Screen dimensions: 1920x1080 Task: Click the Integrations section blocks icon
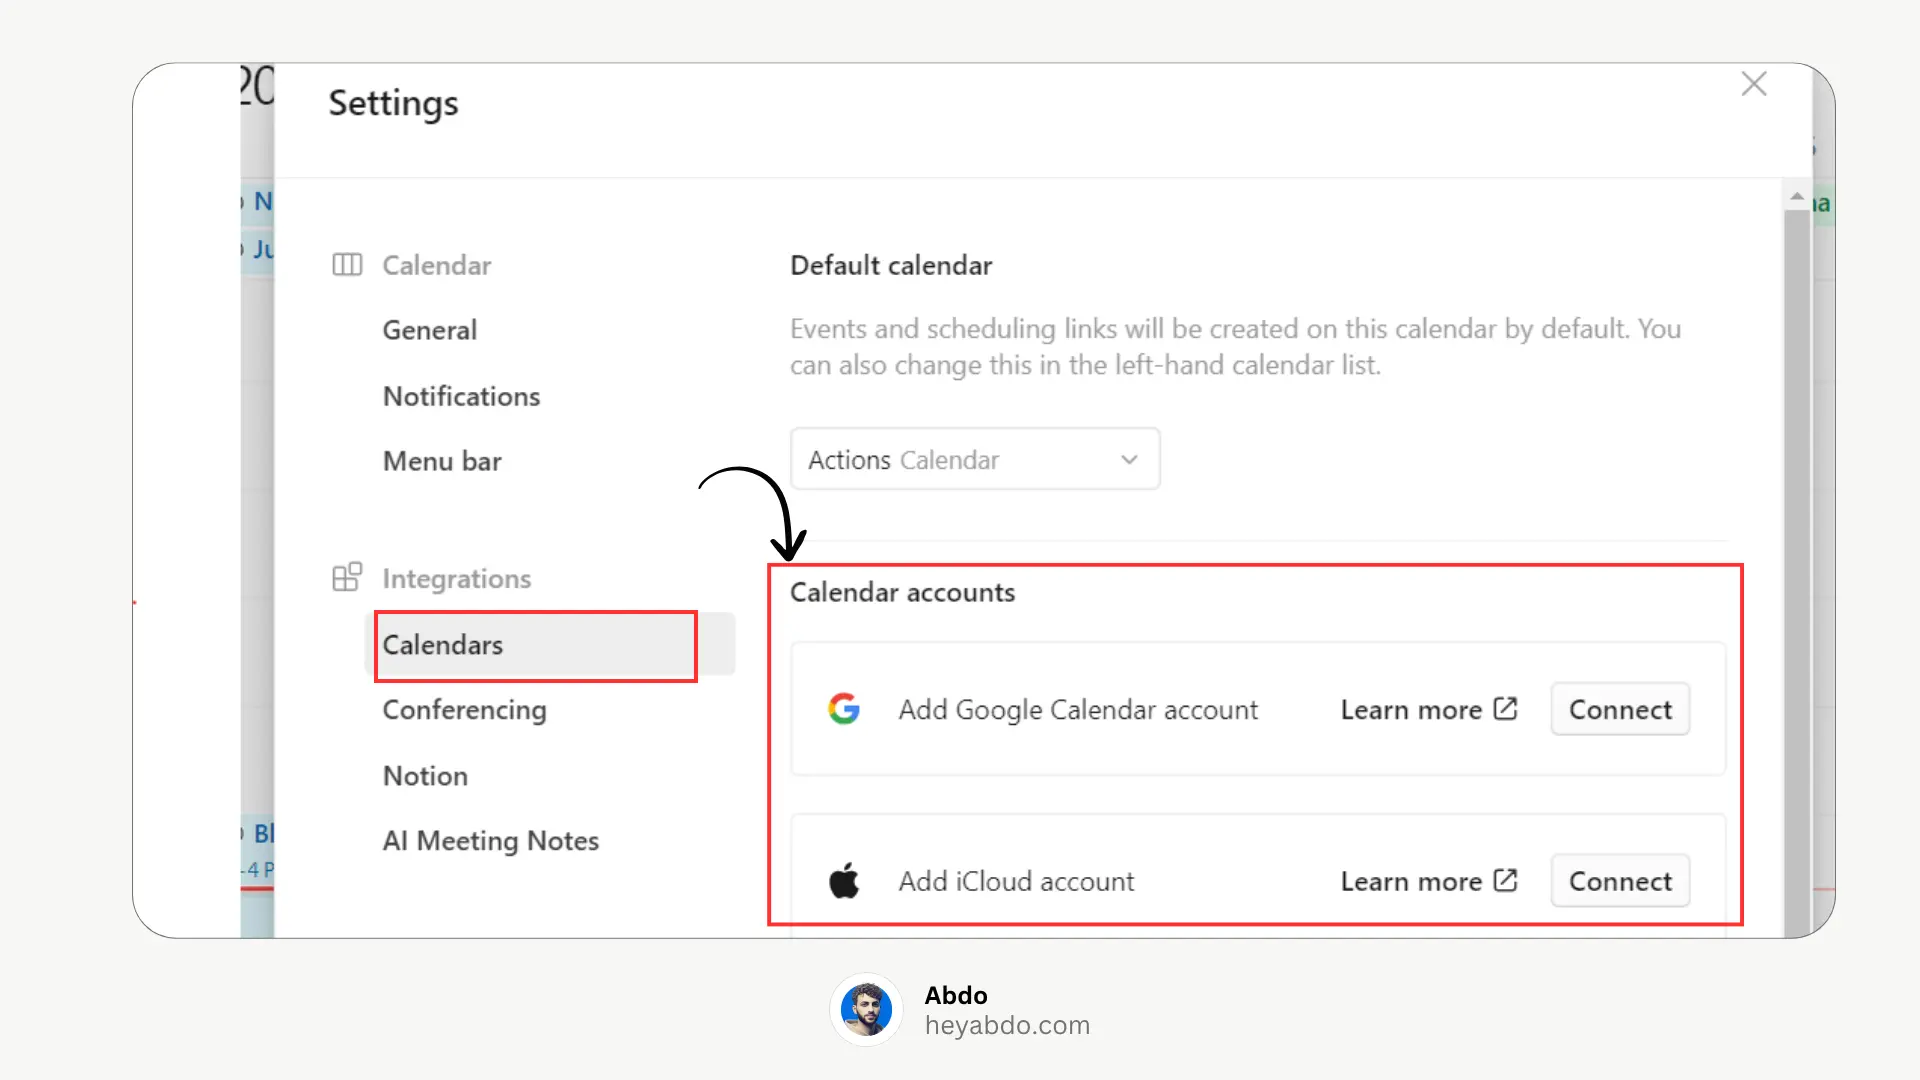tap(347, 577)
